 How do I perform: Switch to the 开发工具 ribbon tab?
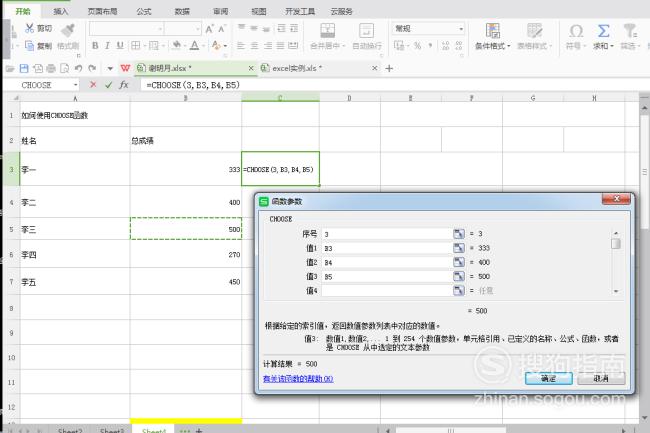tap(300, 12)
